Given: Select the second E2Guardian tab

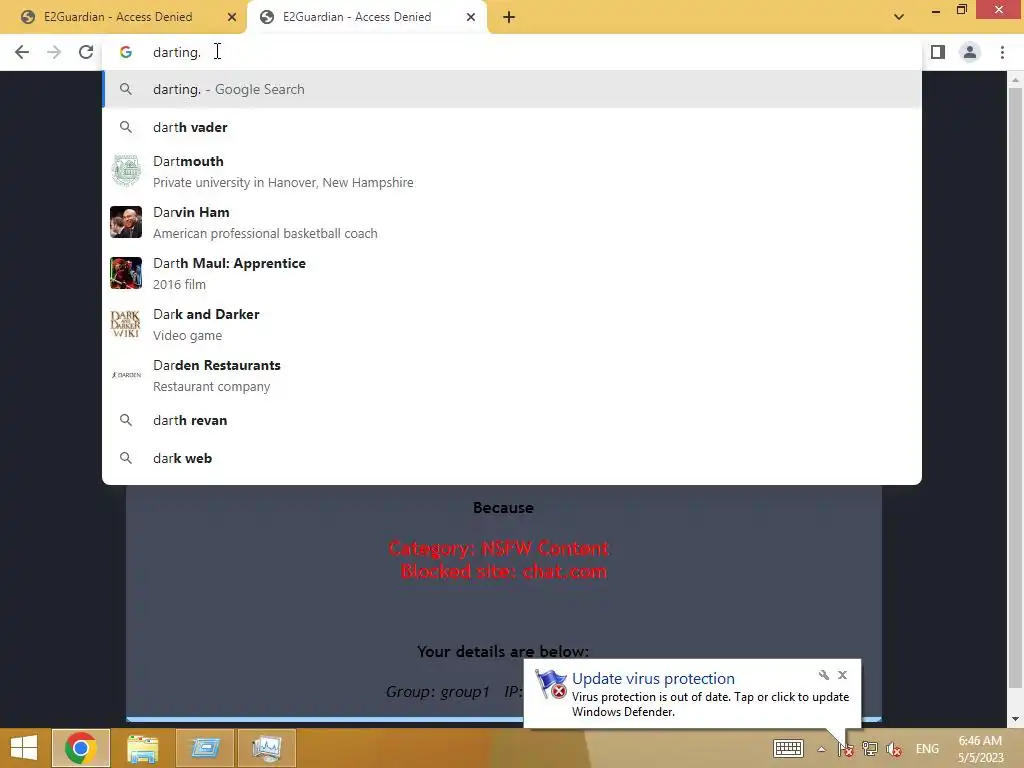Looking at the screenshot, I should (366, 17).
